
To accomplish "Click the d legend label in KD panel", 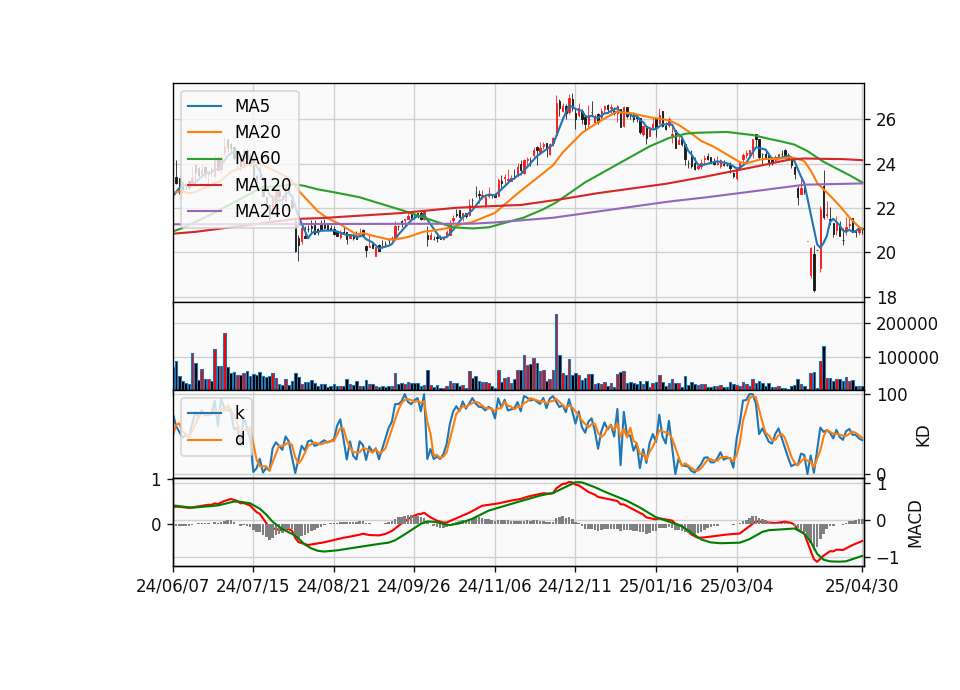I will pyautogui.click(x=239, y=439).
